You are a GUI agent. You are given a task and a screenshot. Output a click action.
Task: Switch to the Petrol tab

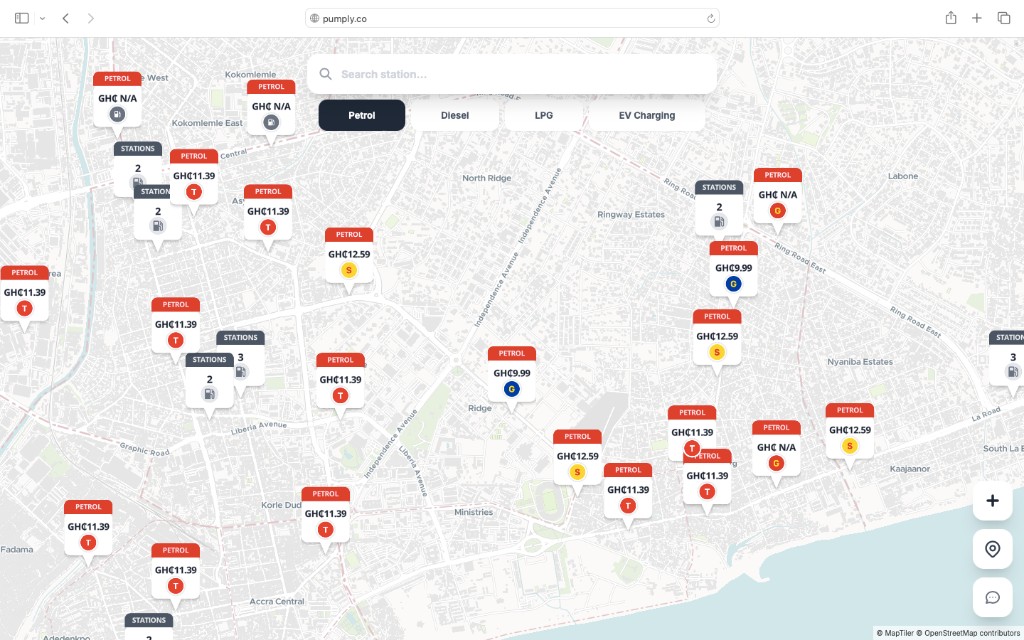361,115
